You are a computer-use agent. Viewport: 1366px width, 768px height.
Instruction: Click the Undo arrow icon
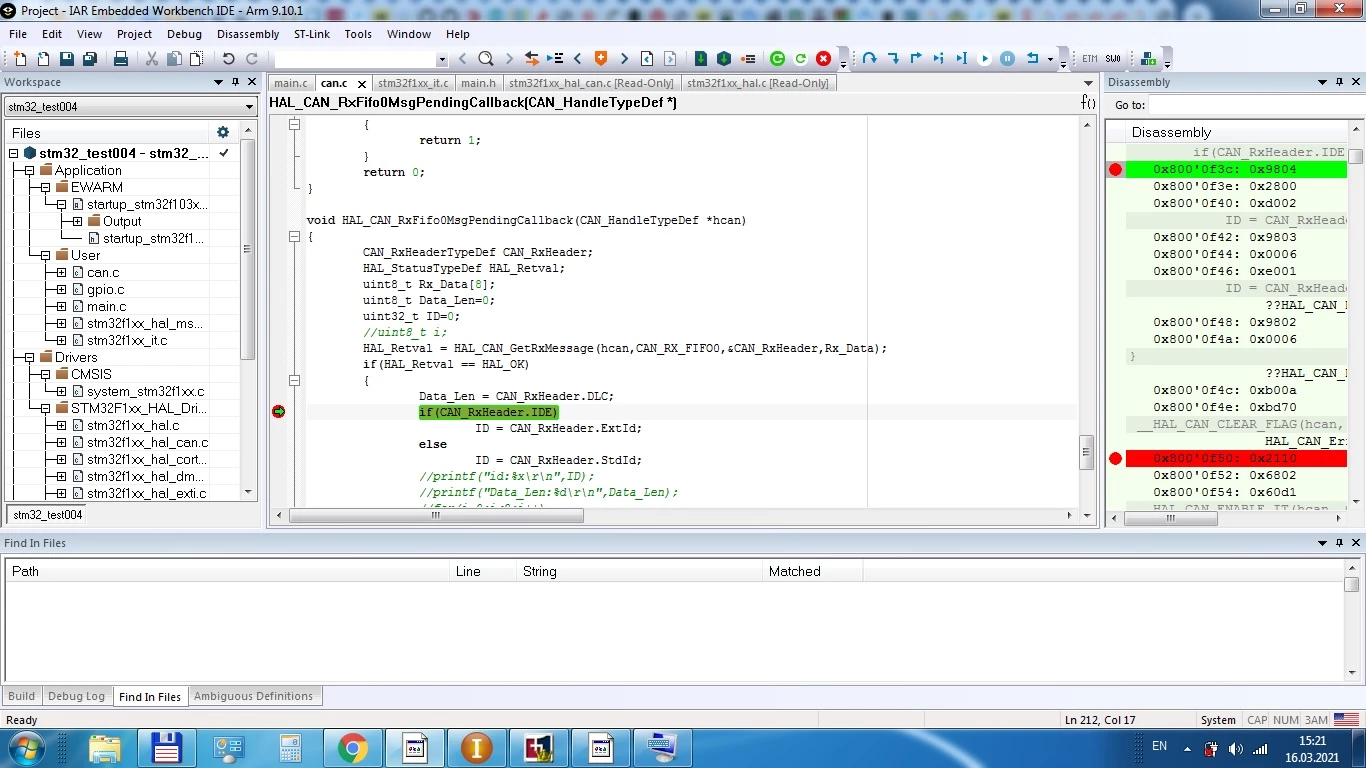(229, 59)
